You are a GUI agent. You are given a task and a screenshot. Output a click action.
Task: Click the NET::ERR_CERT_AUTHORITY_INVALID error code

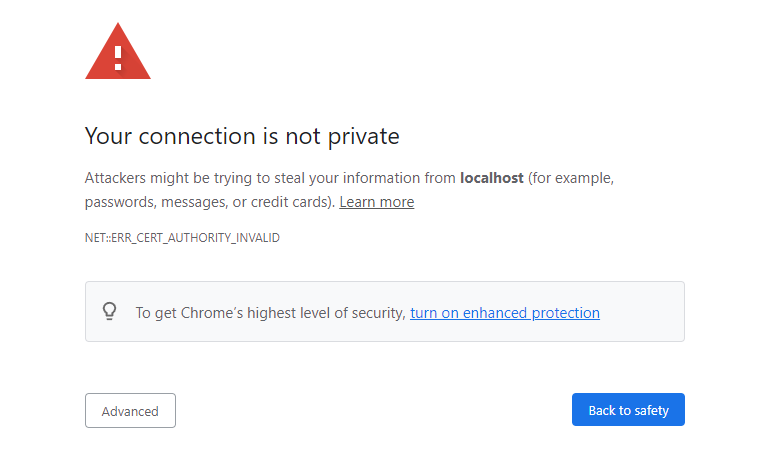click(182, 238)
